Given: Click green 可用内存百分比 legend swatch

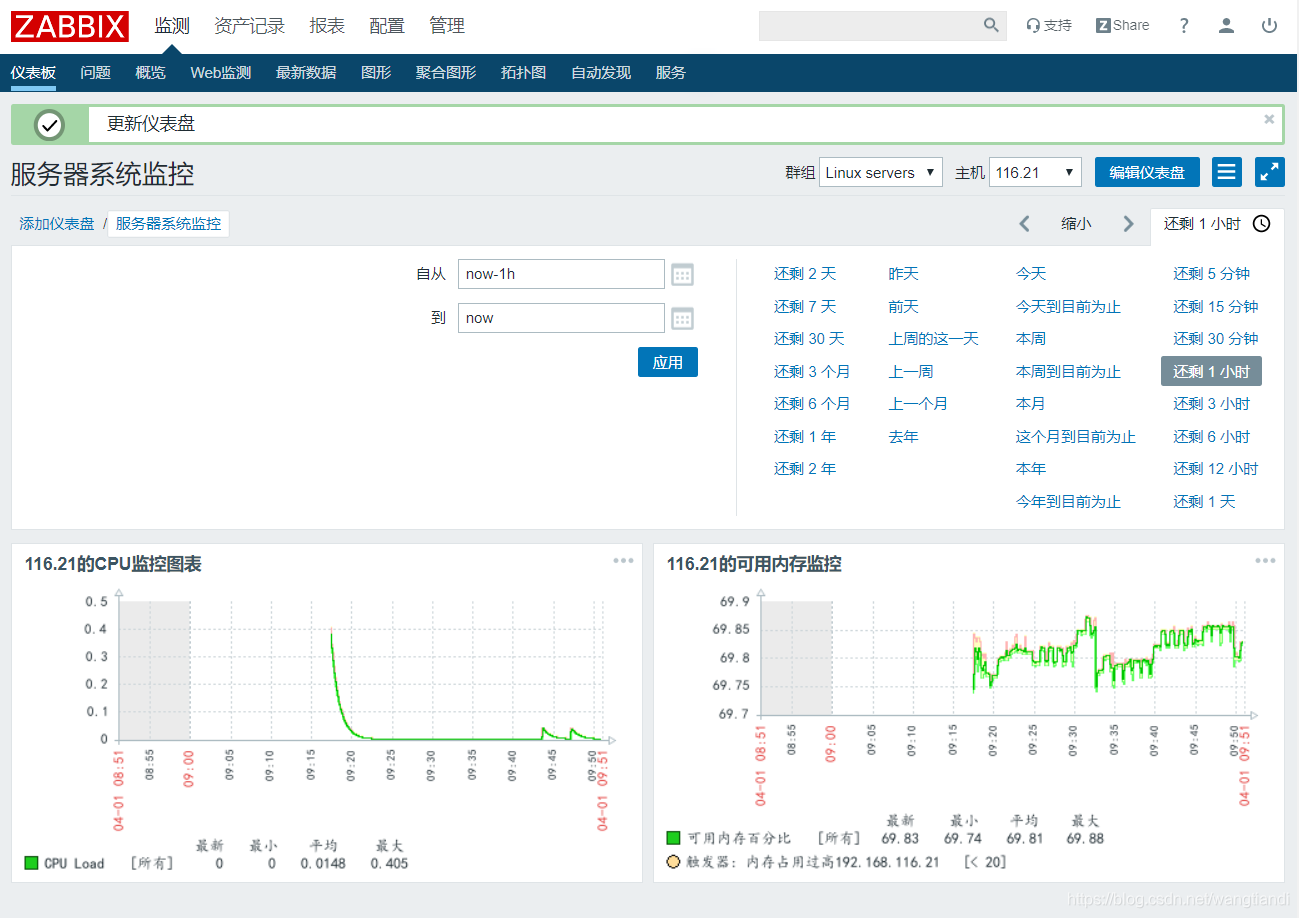Looking at the screenshot, I should (x=673, y=838).
